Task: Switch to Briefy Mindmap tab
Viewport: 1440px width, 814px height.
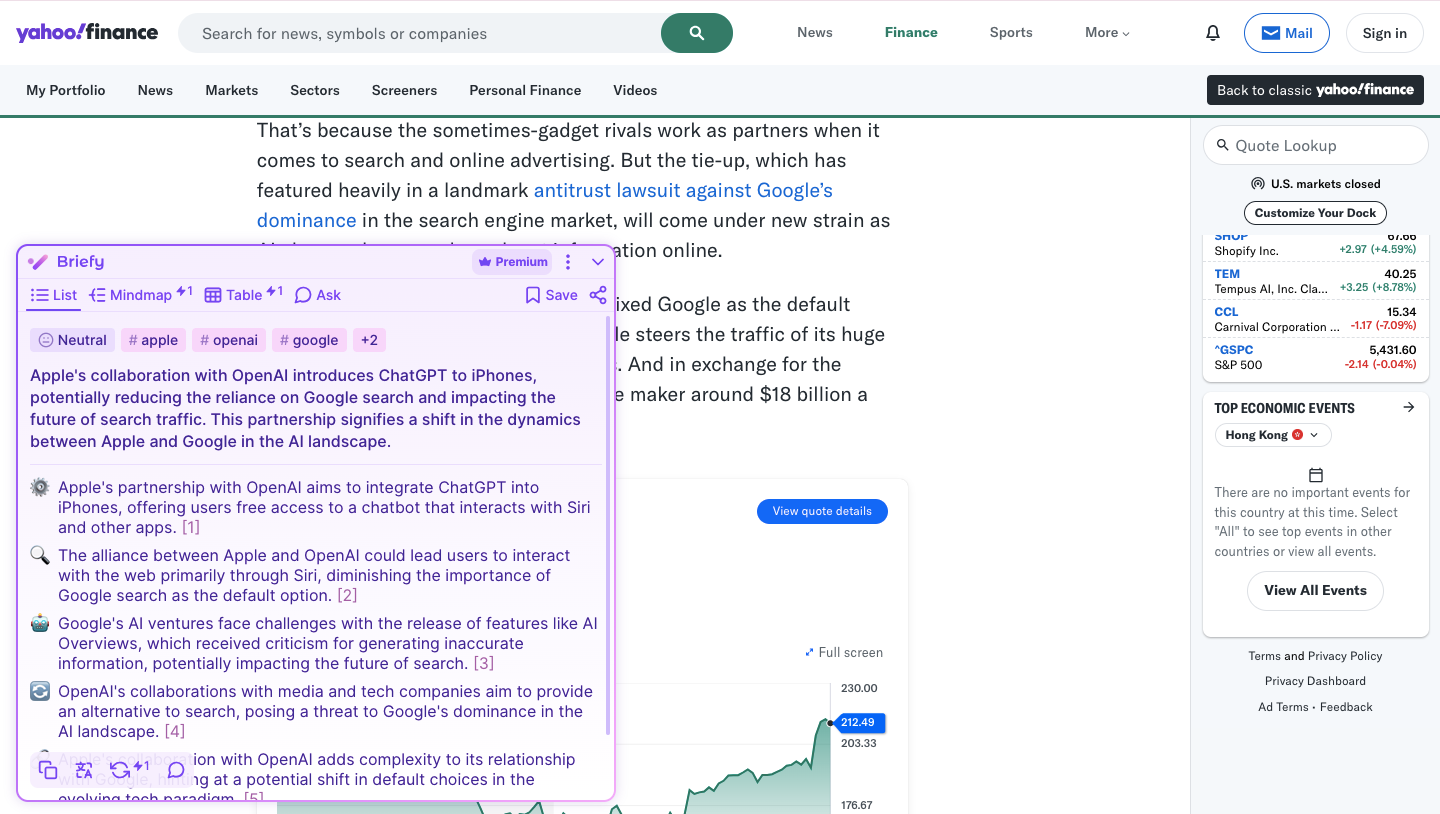Action: click(140, 295)
